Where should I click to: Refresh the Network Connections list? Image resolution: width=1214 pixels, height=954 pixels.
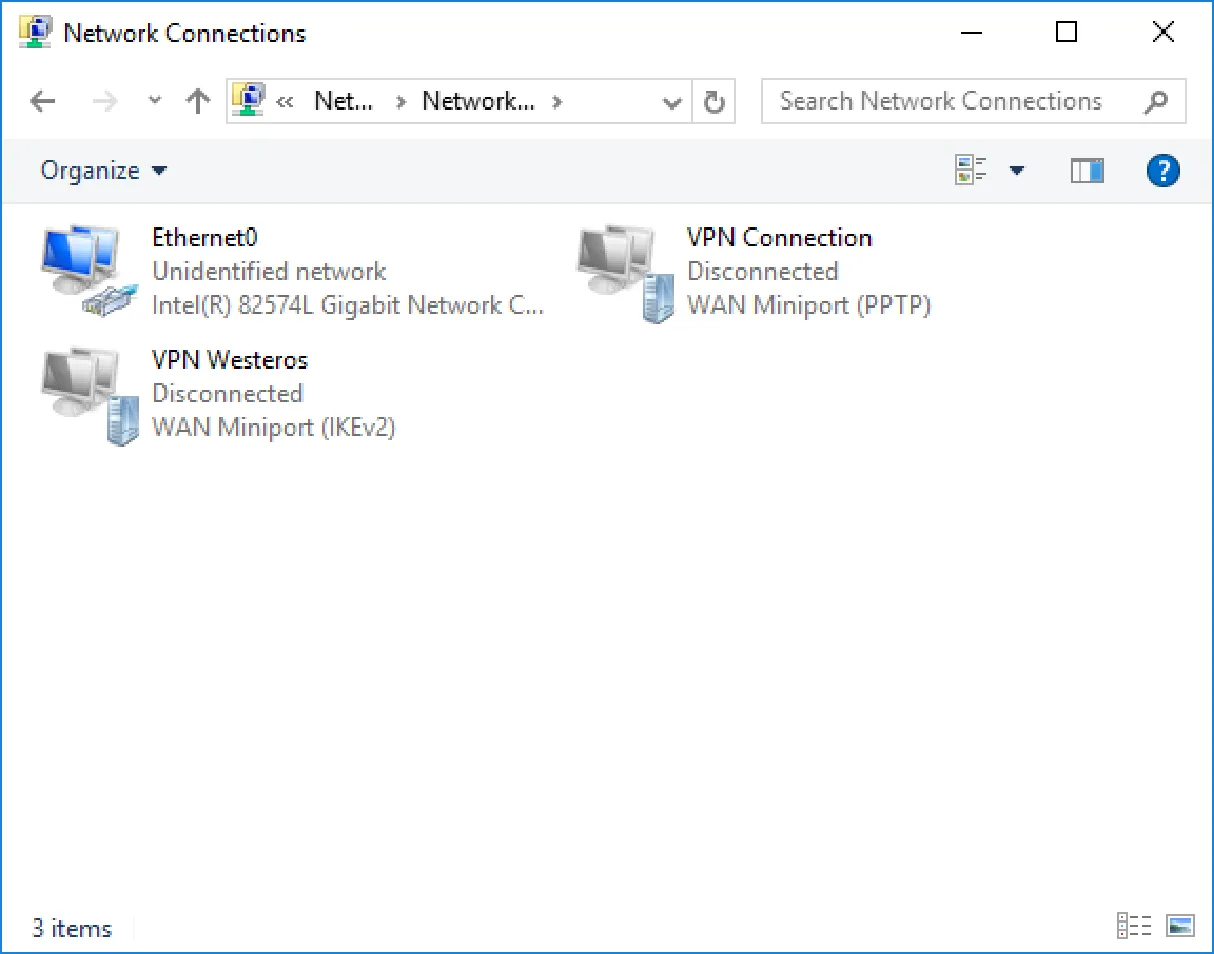tap(714, 101)
